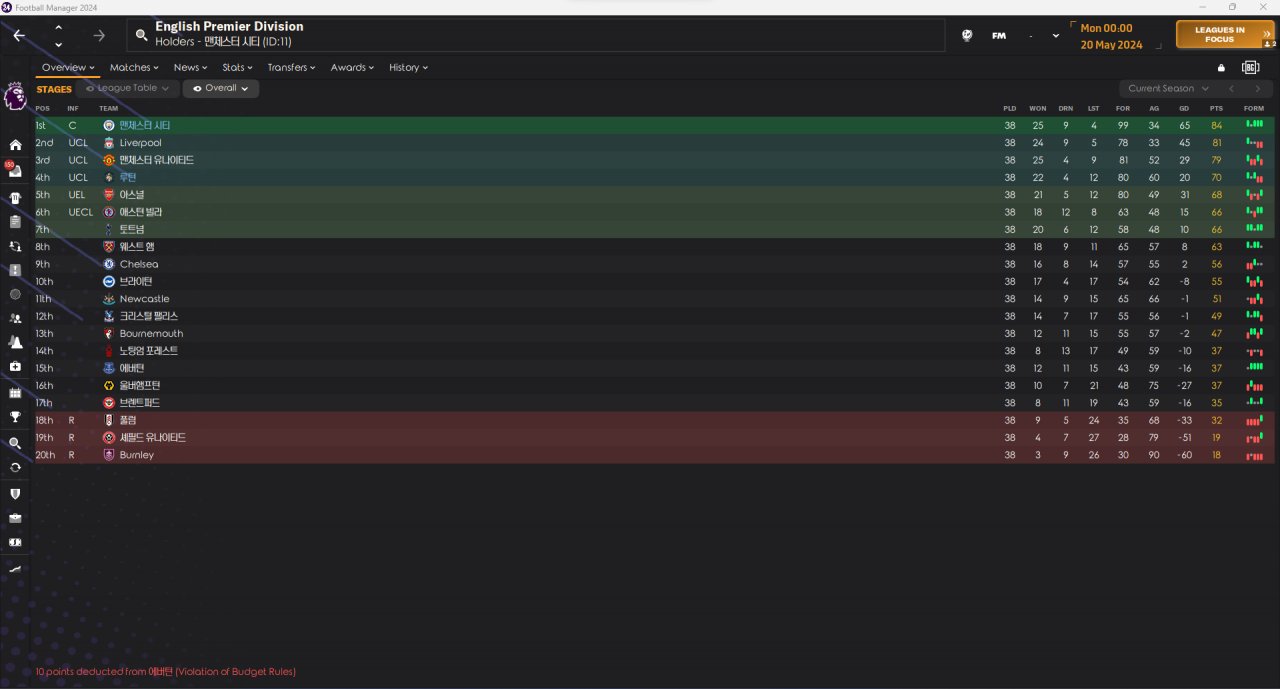Open the Overall filter dropdown
Viewport: 1280px width, 689px height.
[221, 88]
